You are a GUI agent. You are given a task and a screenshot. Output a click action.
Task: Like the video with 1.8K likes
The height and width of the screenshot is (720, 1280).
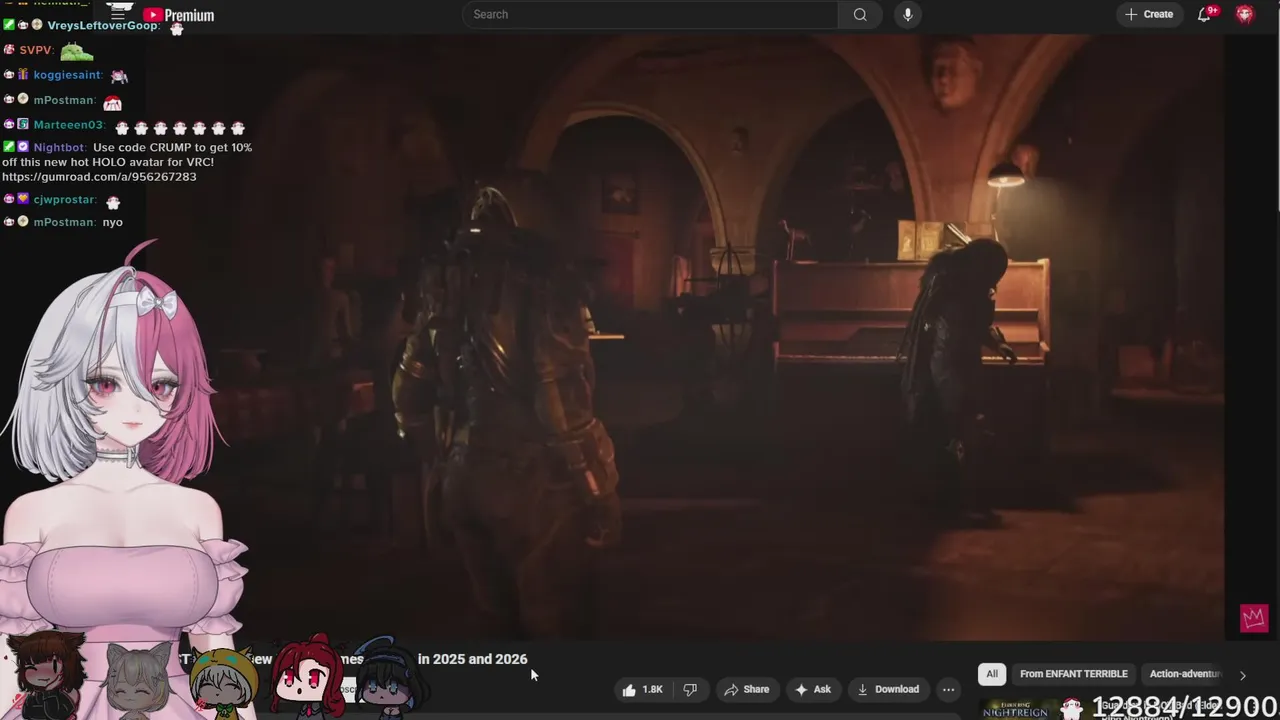[x=642, y=689]
